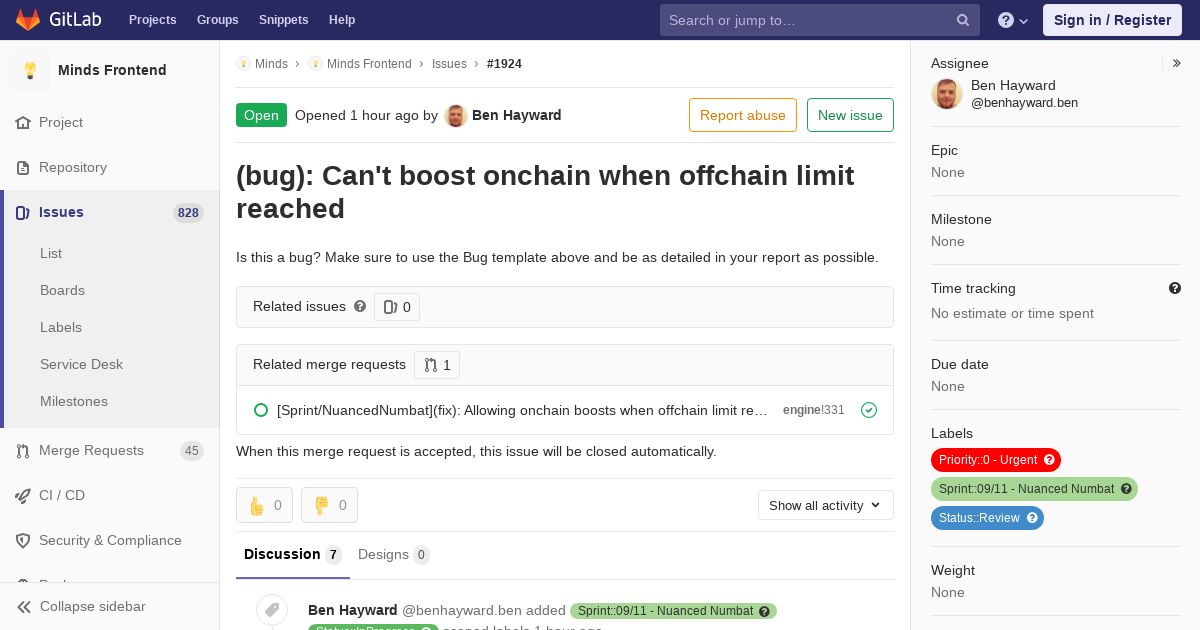1200x630 pixels.
Task: Open Project via house icon
Action: [x=23, y=122]
